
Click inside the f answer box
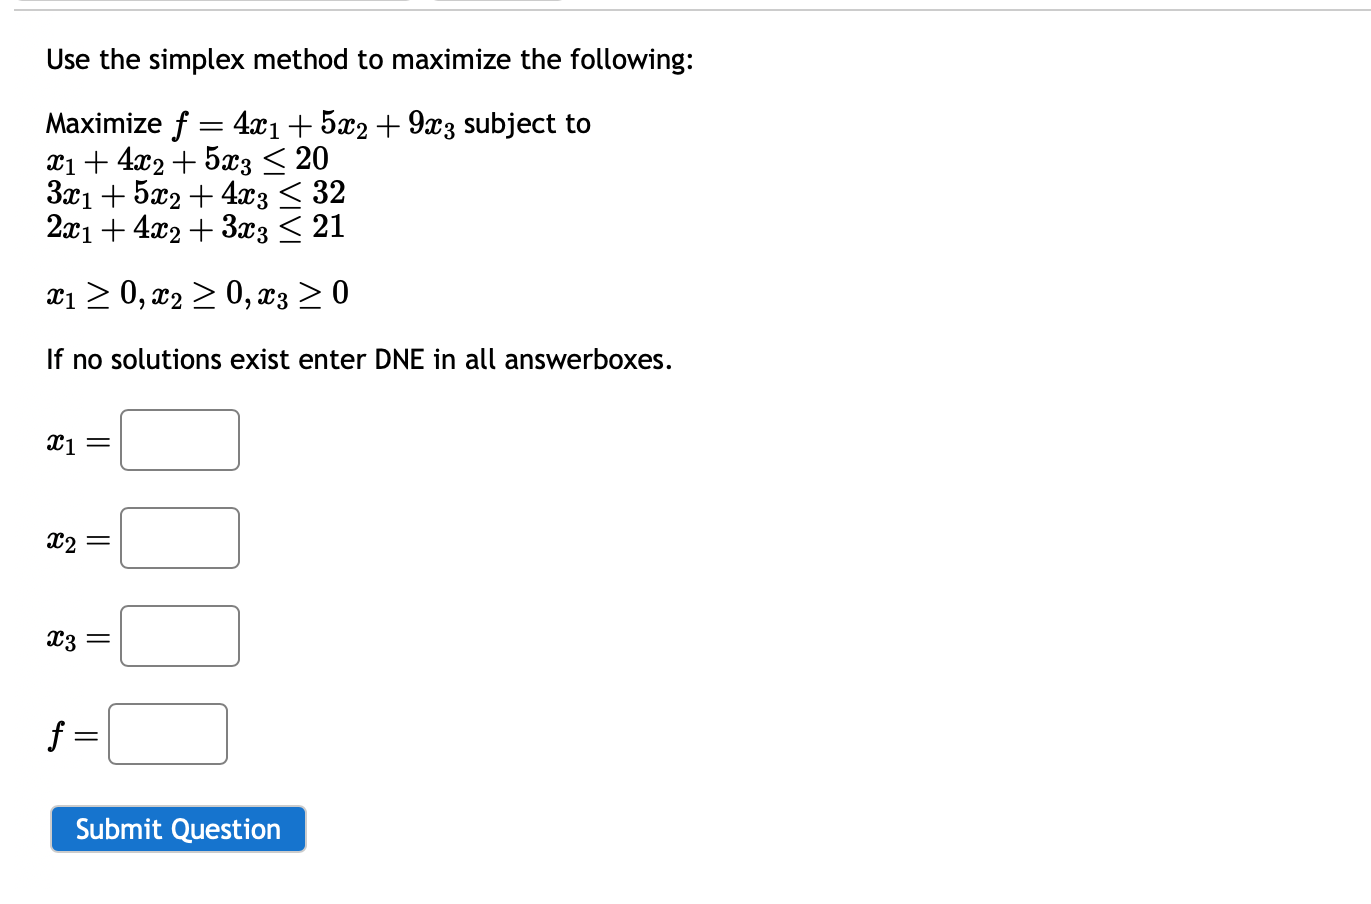pos(166,733)
